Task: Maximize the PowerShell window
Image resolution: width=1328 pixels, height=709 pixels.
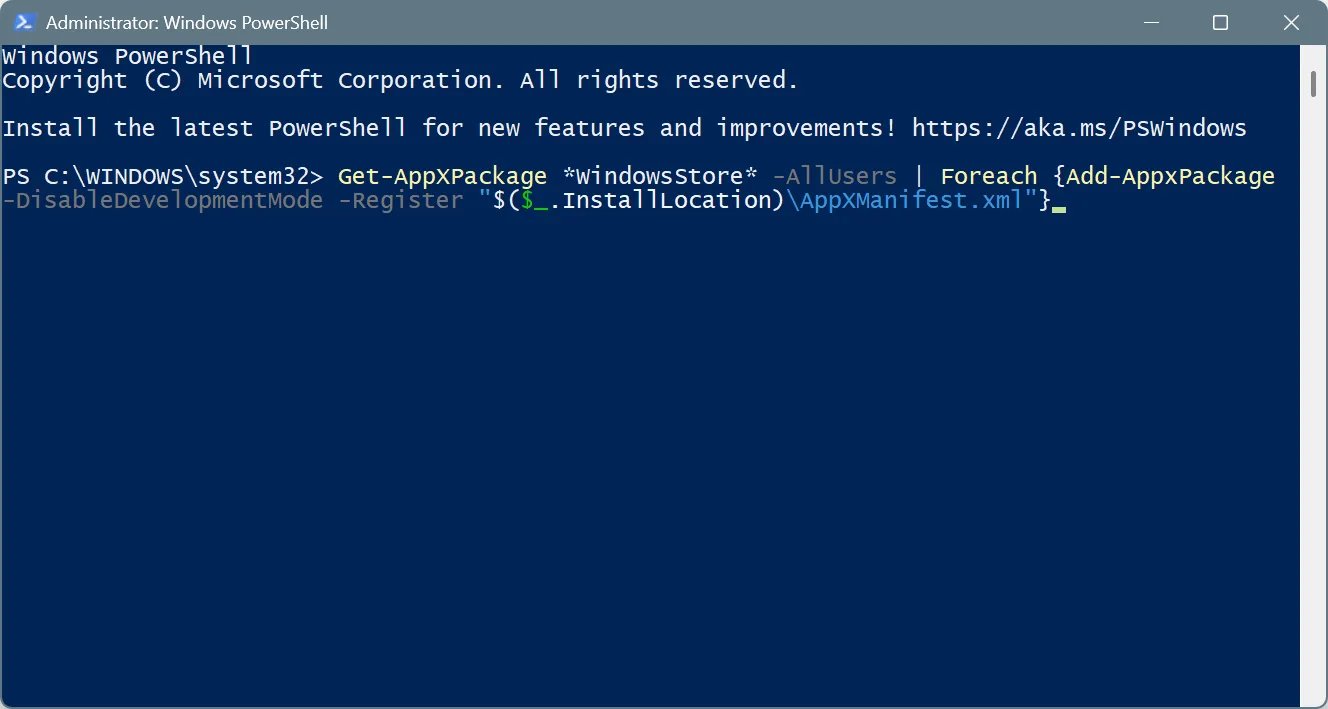Action: coord(1220,22)
